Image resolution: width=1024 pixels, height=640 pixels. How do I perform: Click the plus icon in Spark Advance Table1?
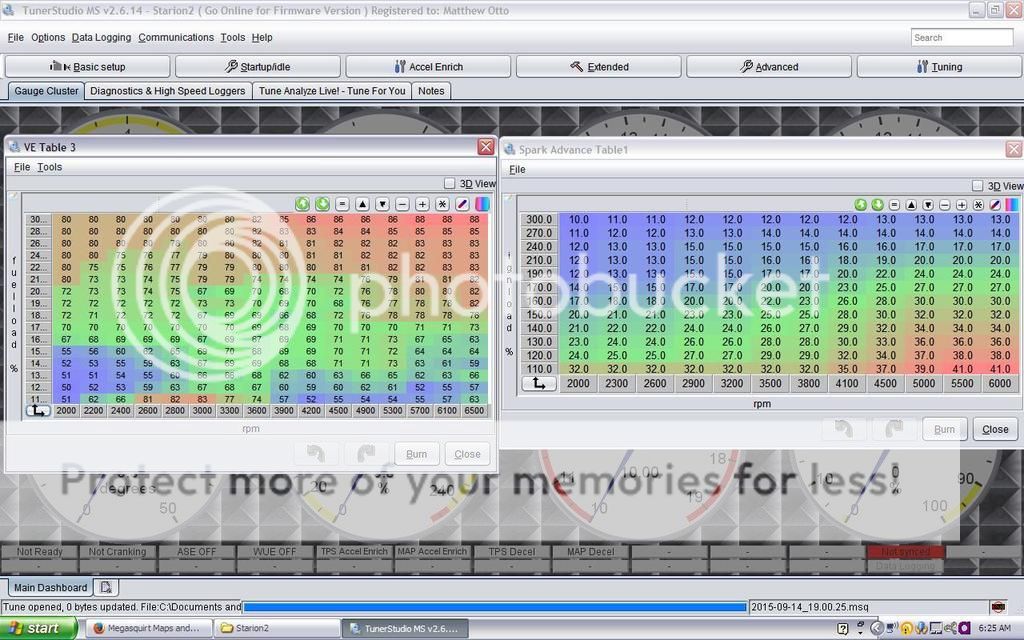coord(961,205)
